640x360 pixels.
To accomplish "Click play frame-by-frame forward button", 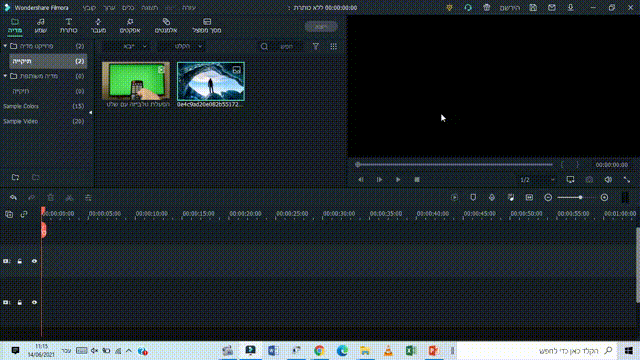I will coord(379,180).
